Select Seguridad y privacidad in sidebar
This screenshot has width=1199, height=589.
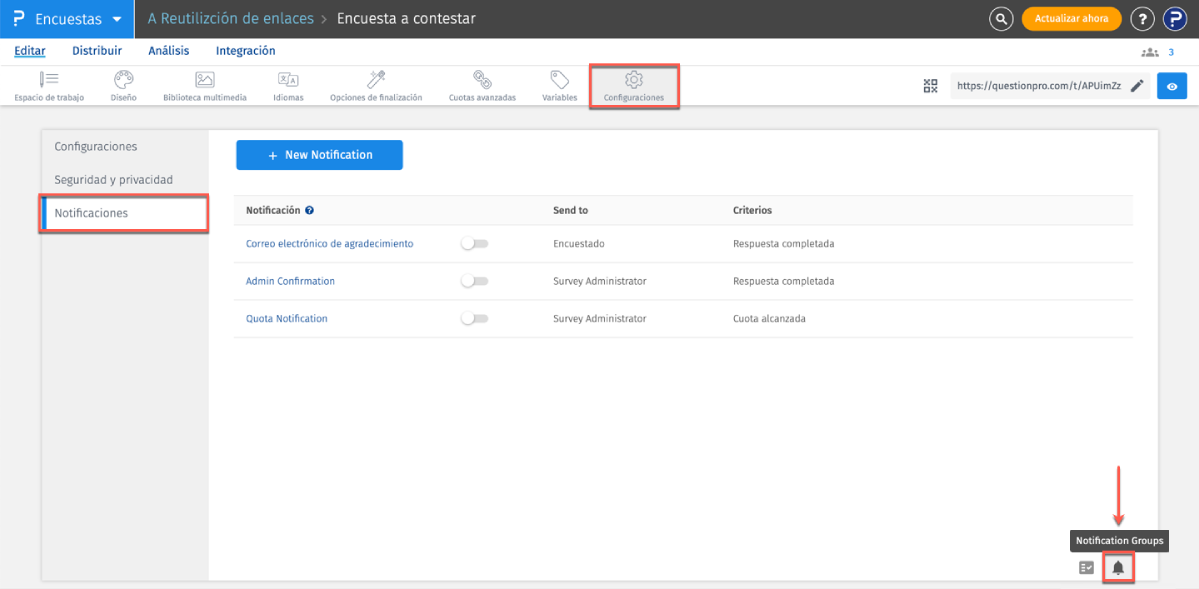pos(114,180)
